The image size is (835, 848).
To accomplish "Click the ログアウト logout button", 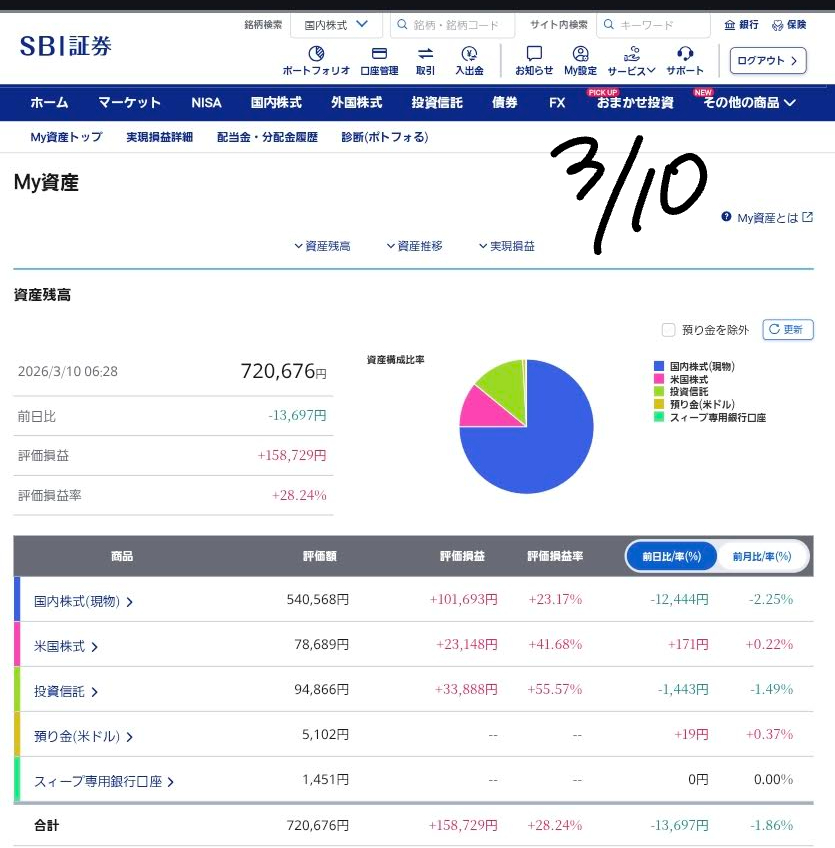I will coord(767,61).
